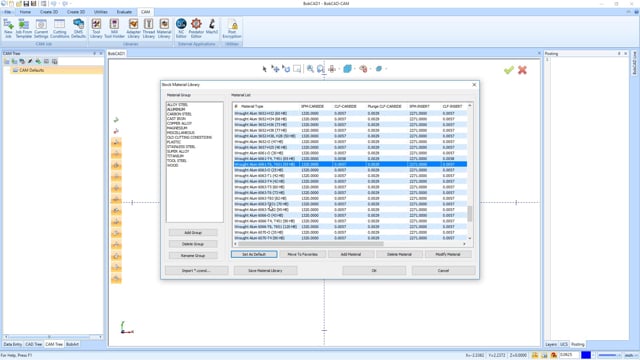The width and height of the screenshot is (640, 360).
Task: Launch the NC Editor icon
Action: coord(181,28)
